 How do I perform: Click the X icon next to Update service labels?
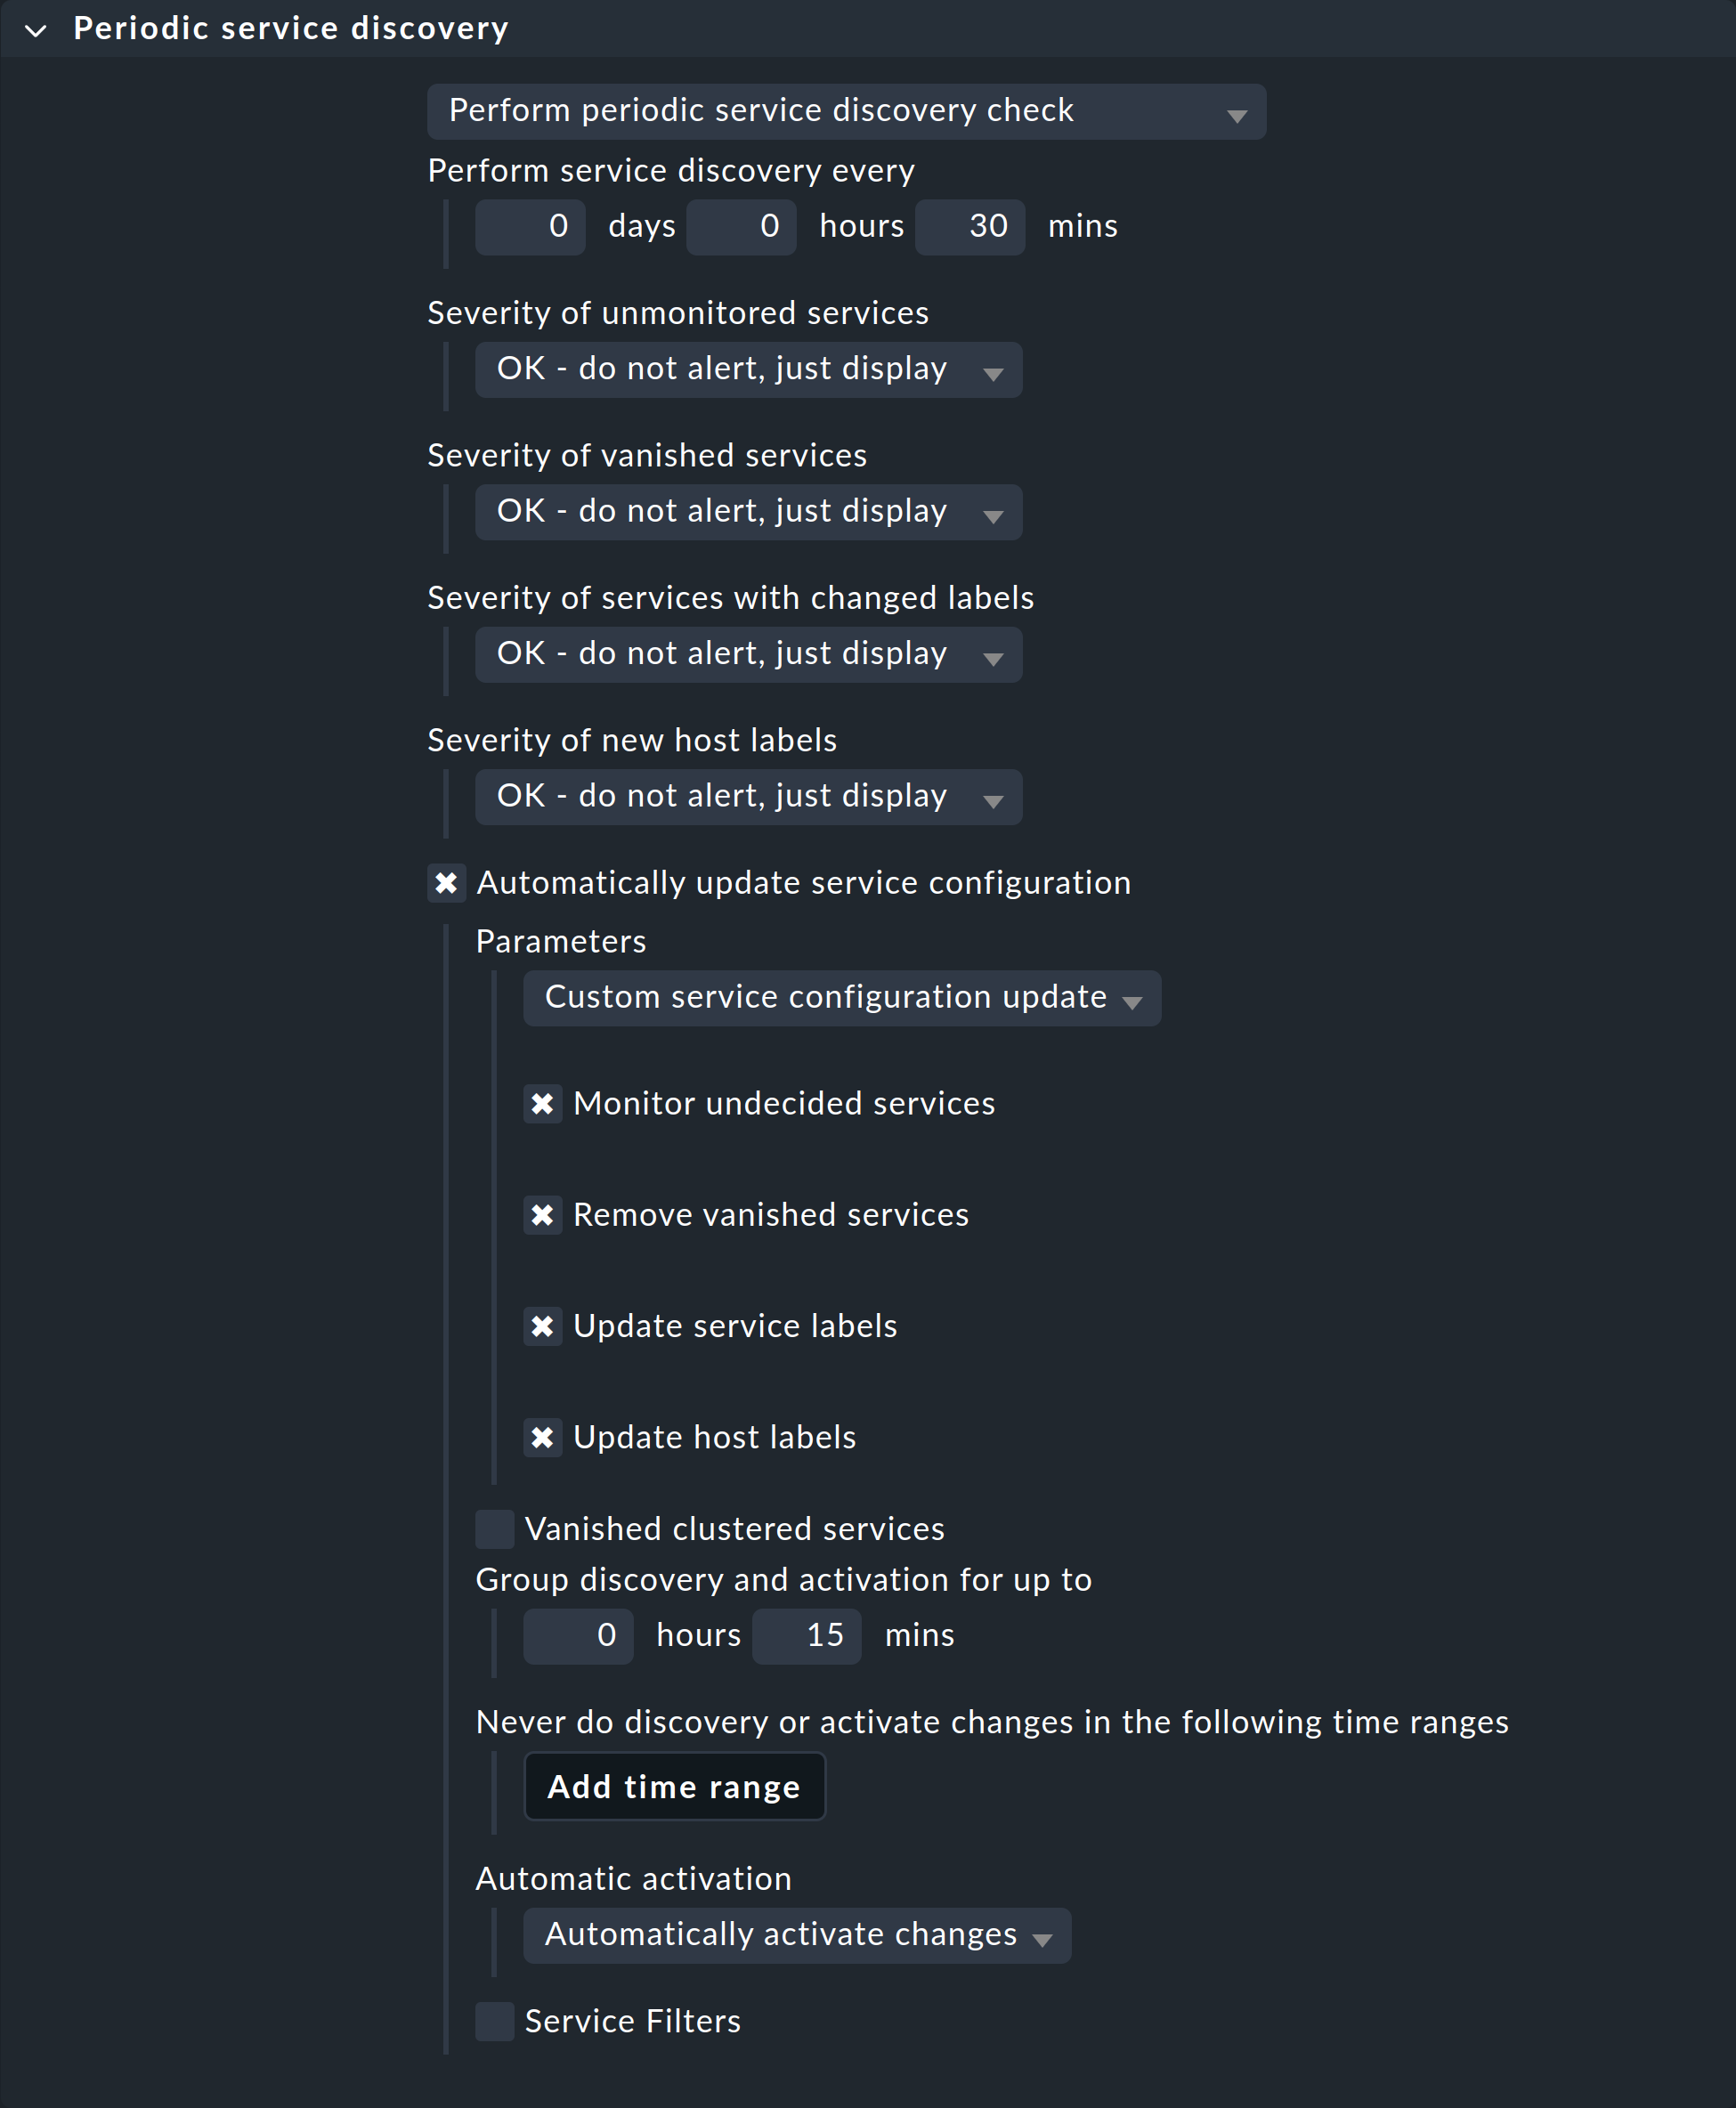pos(543,1326)
